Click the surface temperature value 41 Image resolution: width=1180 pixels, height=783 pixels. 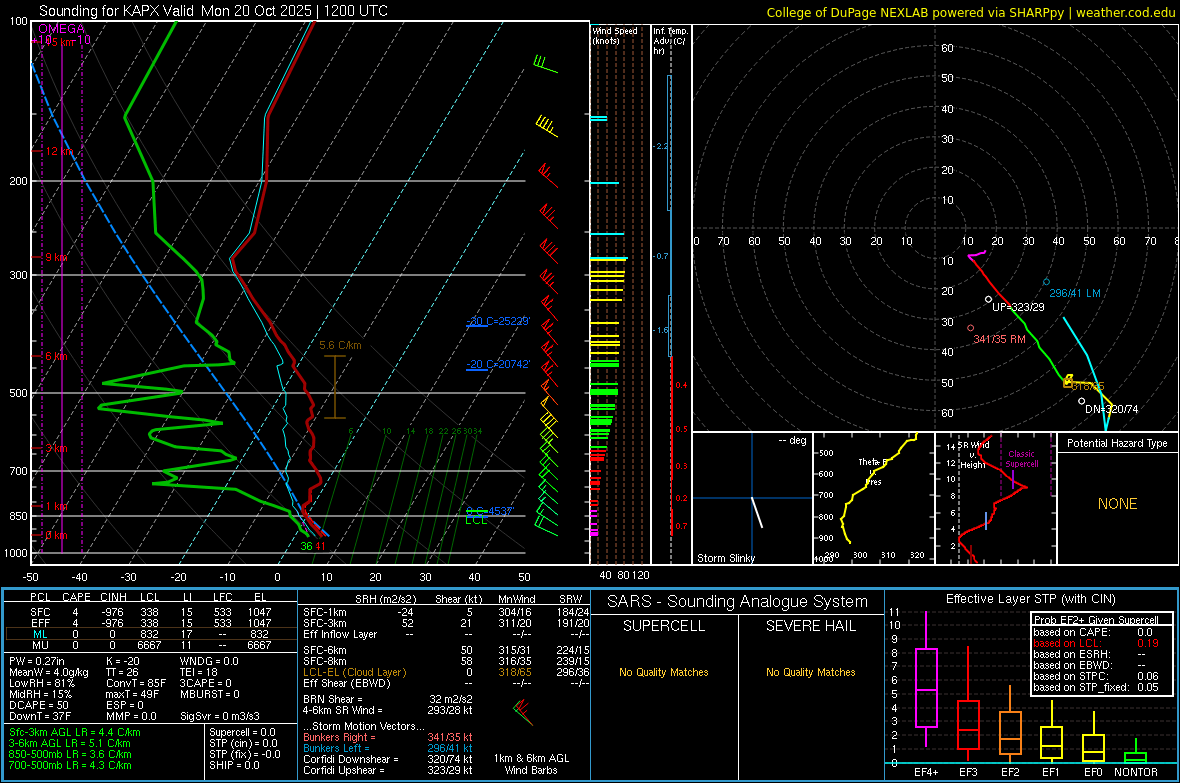tap(320, 546)
